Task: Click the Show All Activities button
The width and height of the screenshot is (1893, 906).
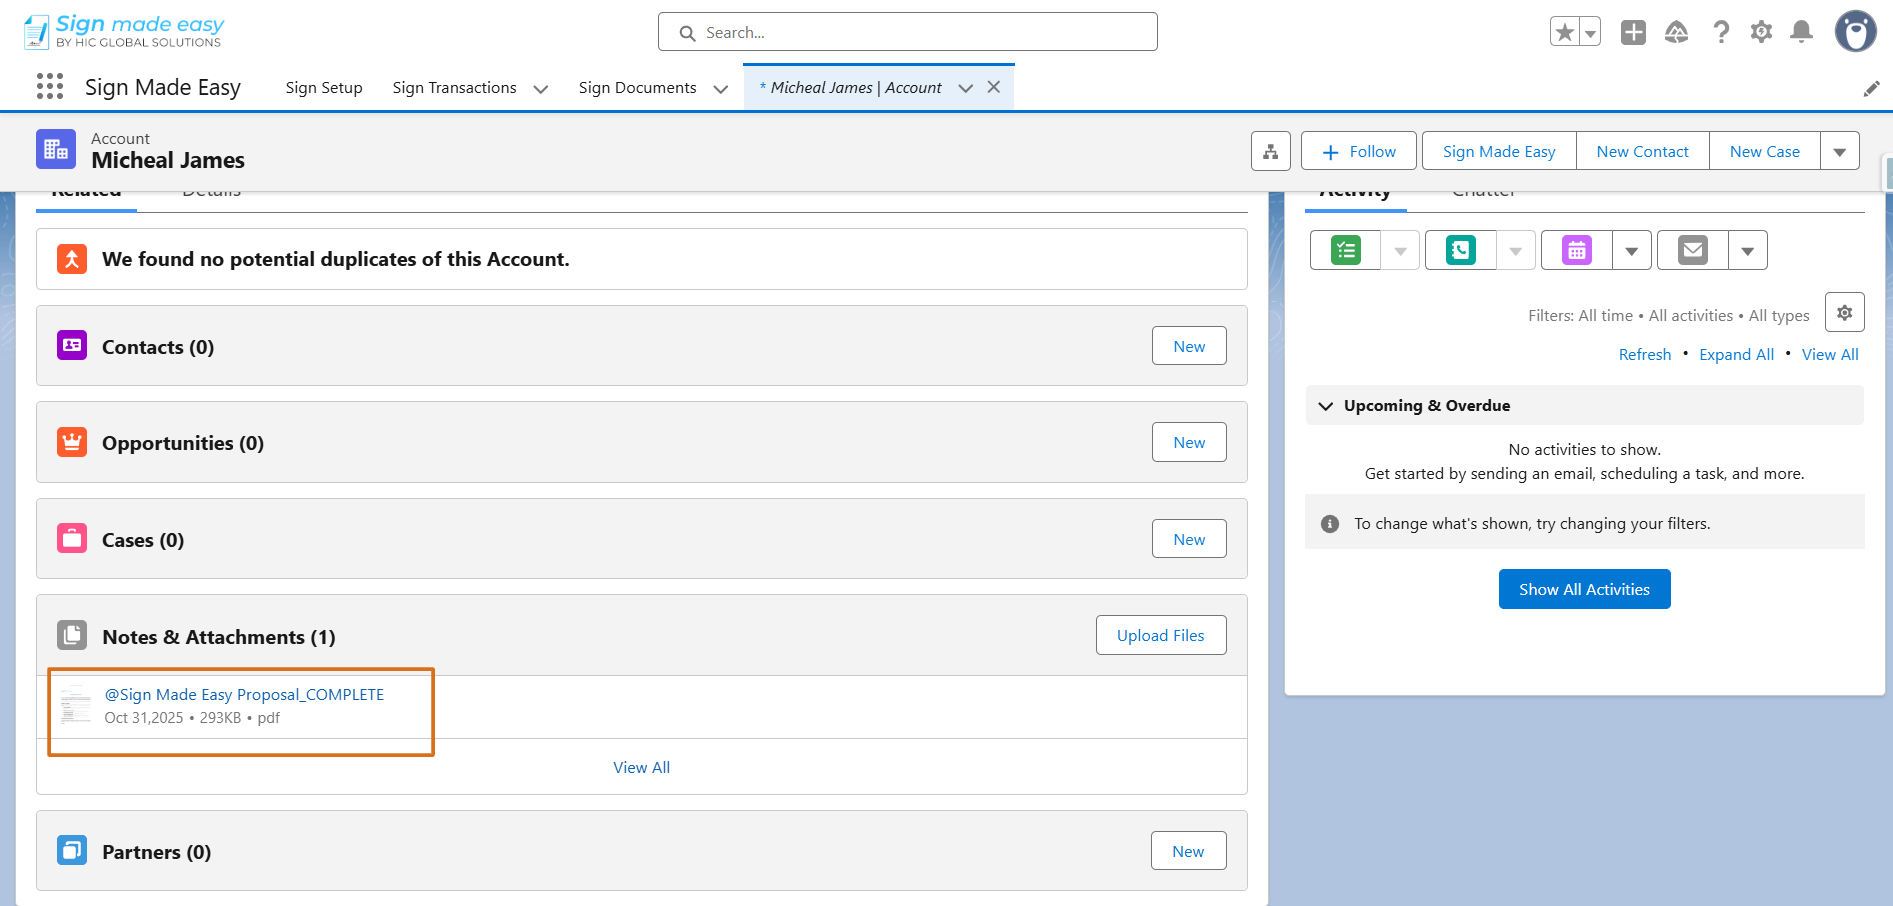Action: click(x=1584, y=590)
